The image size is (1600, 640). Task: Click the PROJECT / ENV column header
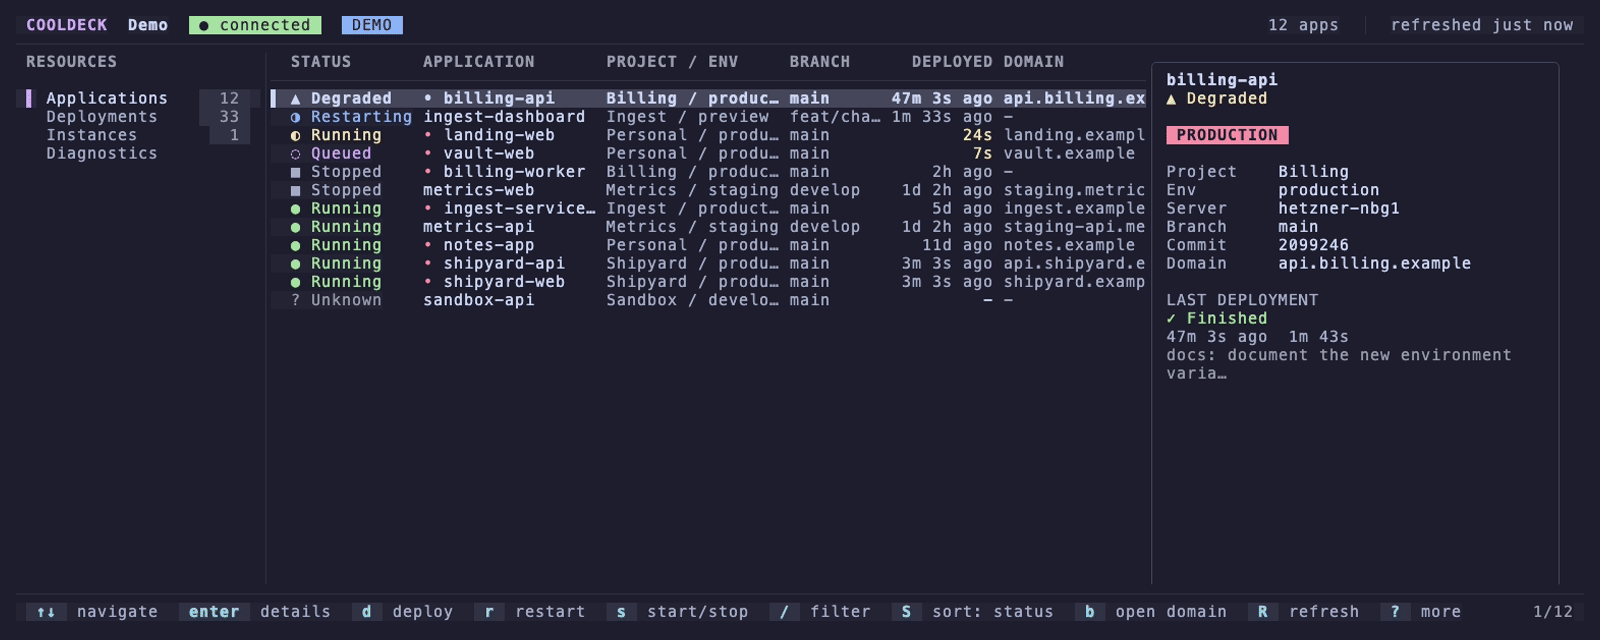[x=672, y=62]
